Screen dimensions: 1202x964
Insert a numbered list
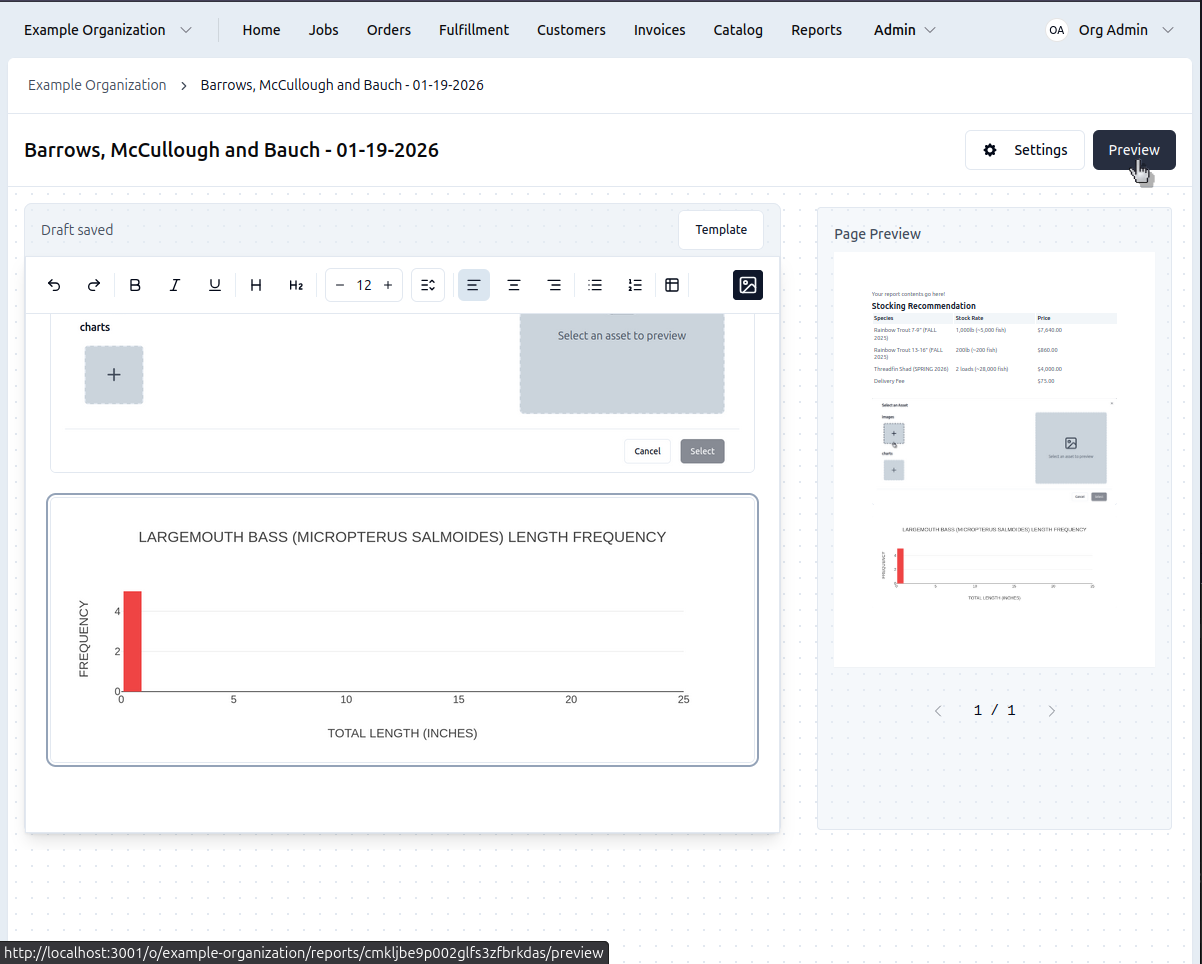click(635, 285)
